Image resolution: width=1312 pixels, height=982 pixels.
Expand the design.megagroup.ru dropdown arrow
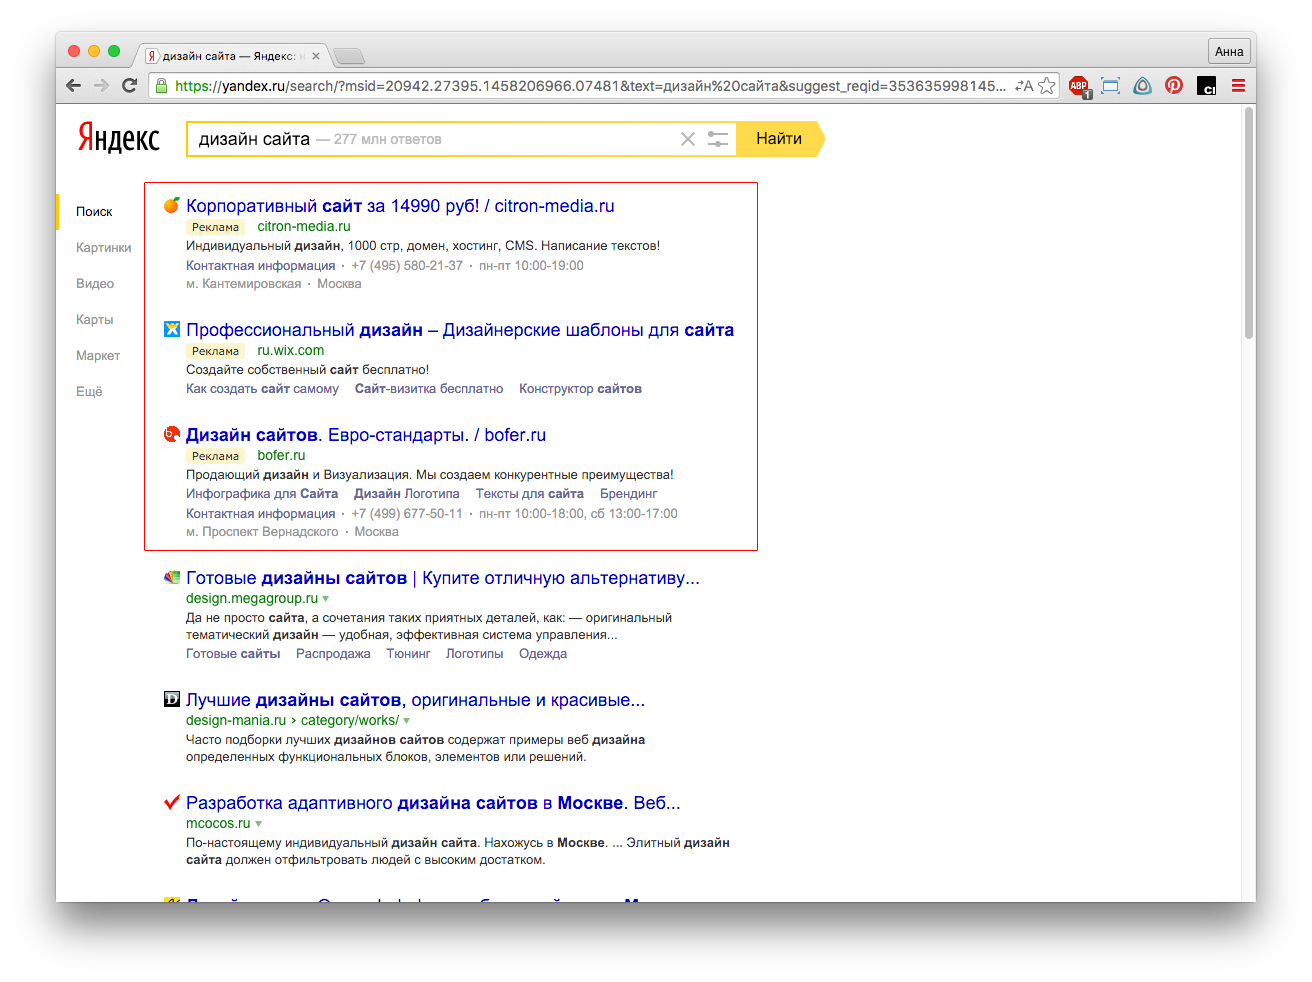(326, 599)
